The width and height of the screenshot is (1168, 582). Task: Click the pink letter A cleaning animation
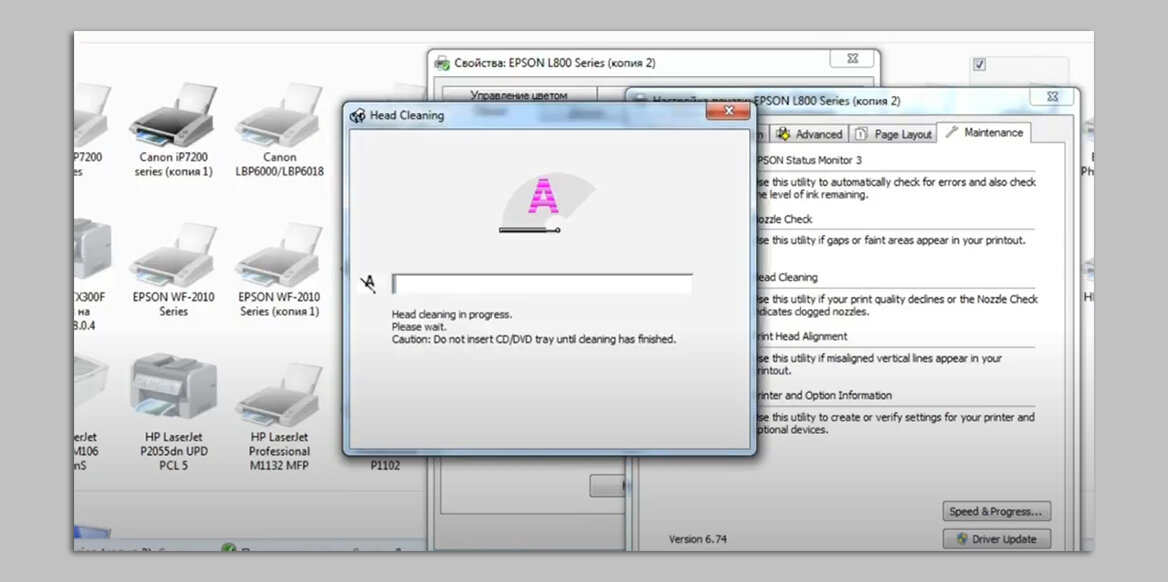click(x=544, y=196)
